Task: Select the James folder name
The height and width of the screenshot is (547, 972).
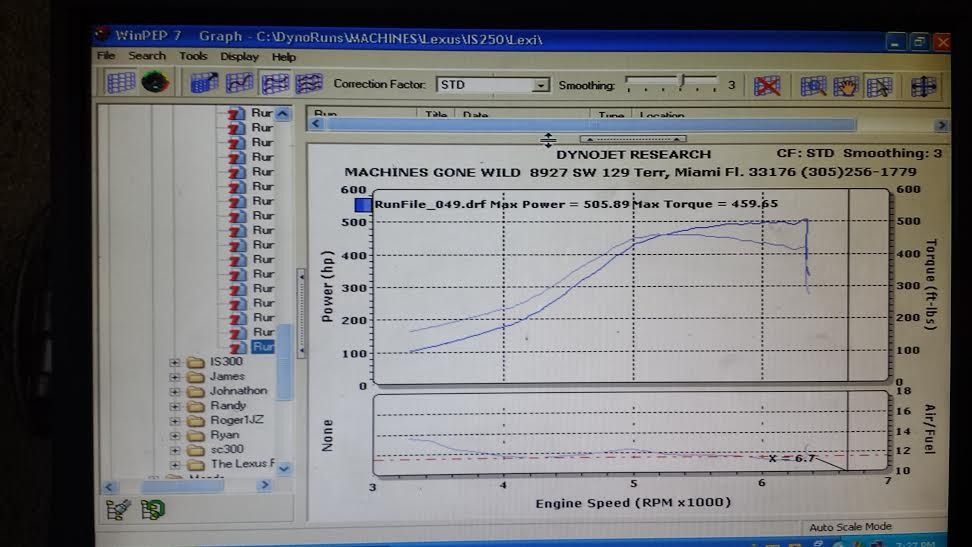Action: pos(227,376)
